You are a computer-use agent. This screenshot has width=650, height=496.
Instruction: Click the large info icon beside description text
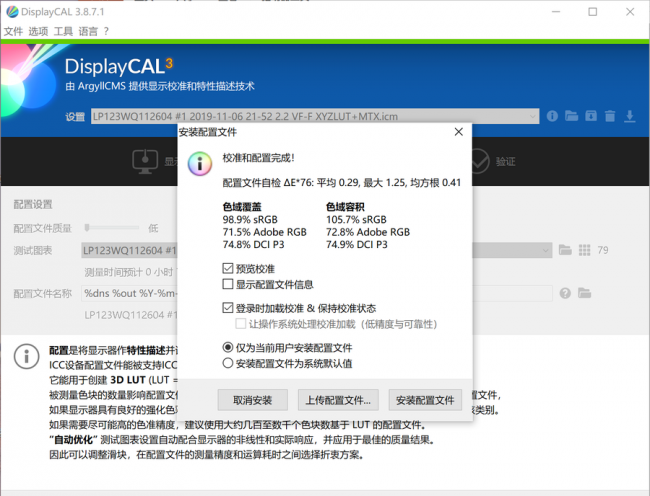point(27,356)
